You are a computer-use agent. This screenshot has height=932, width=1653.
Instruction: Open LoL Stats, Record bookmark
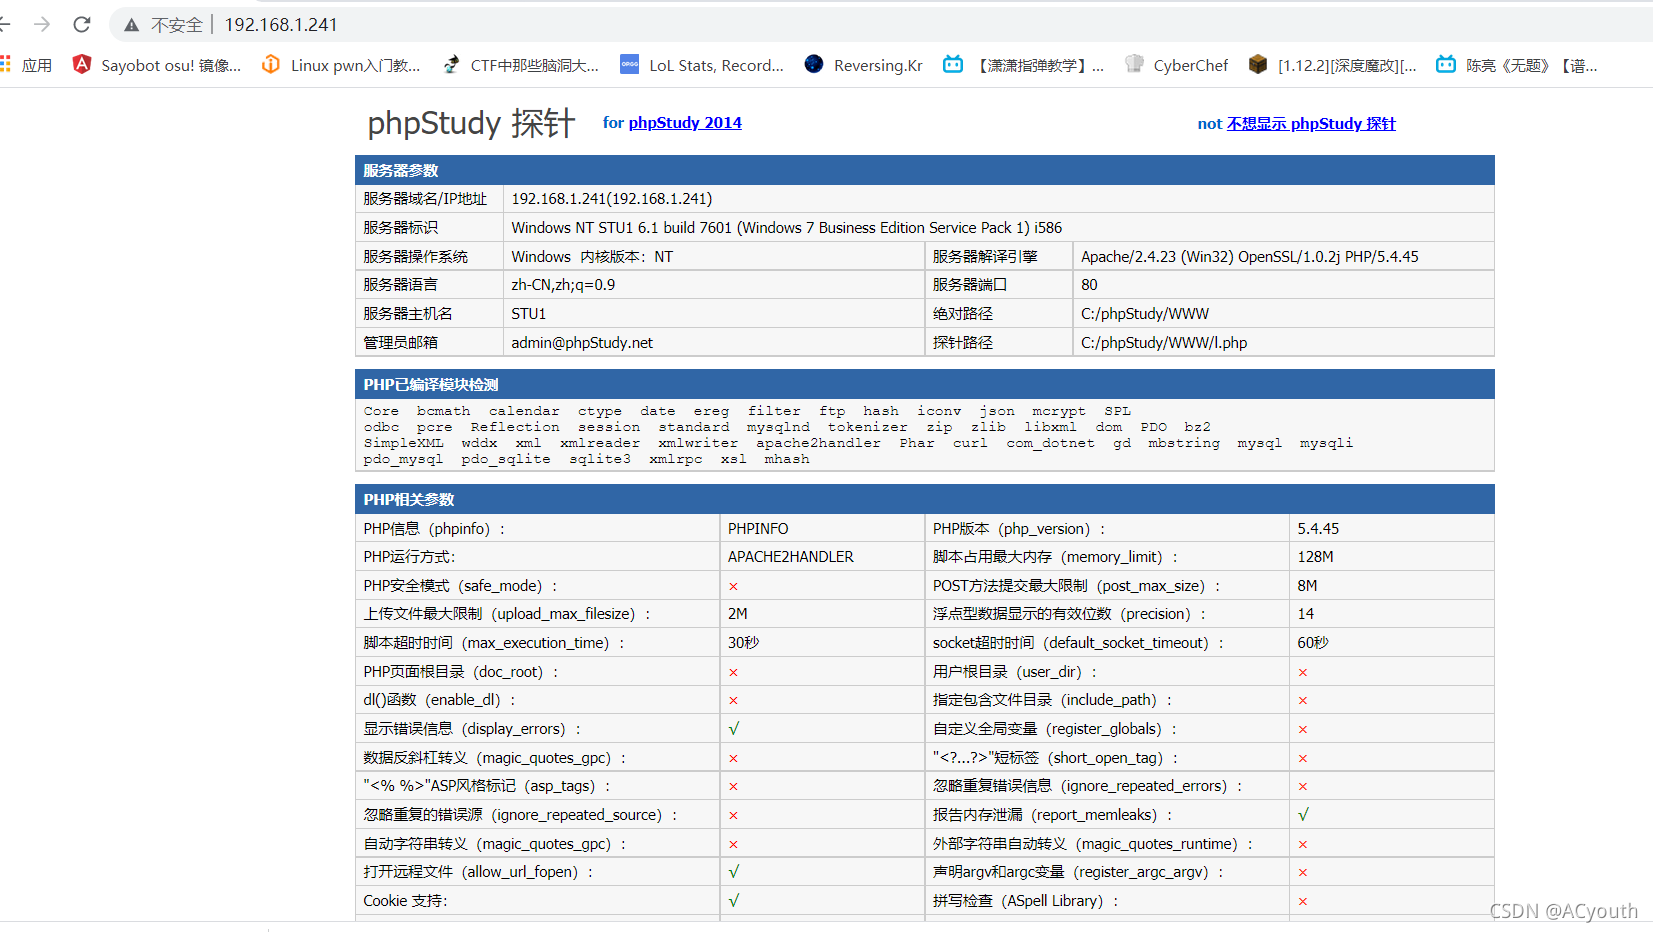(x=702, y=65)
